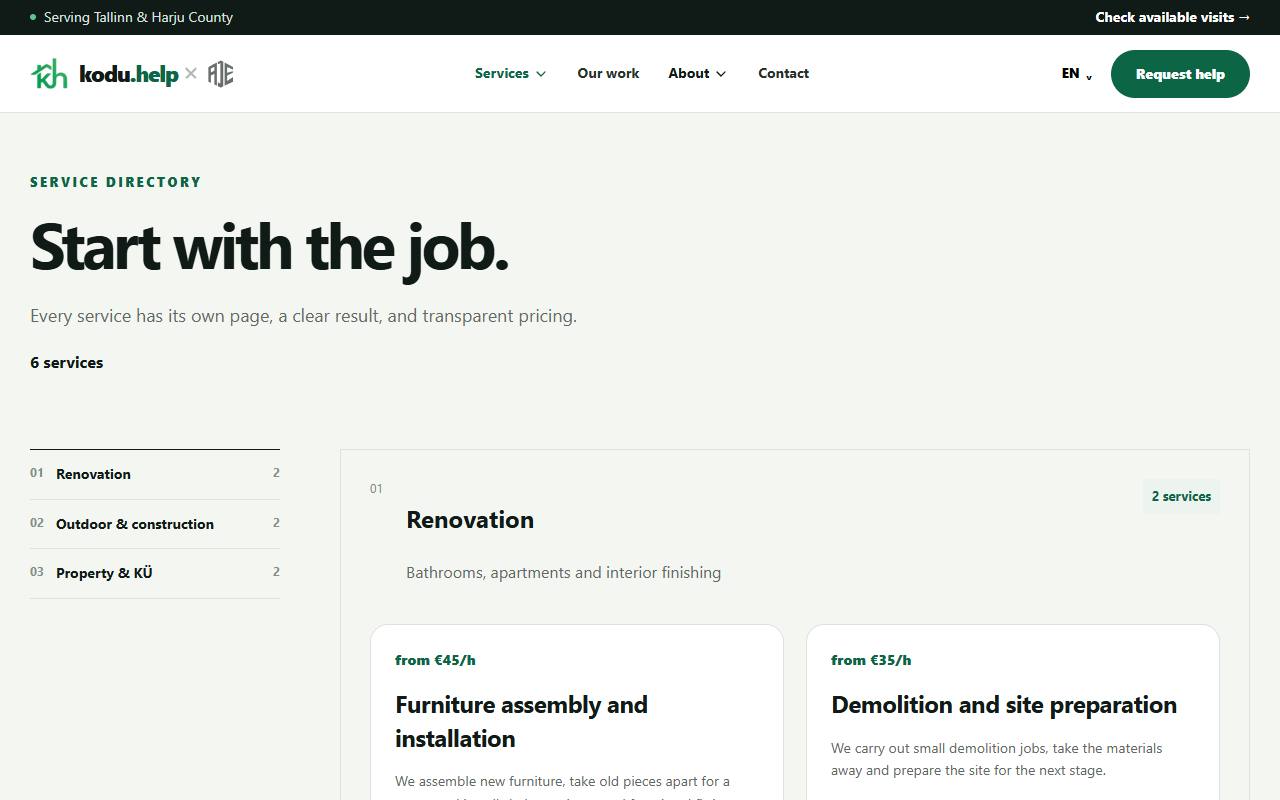Click the SERVICE DIRECTORY label
Screen dimensions: 1280x800
[x=116, y=182]
